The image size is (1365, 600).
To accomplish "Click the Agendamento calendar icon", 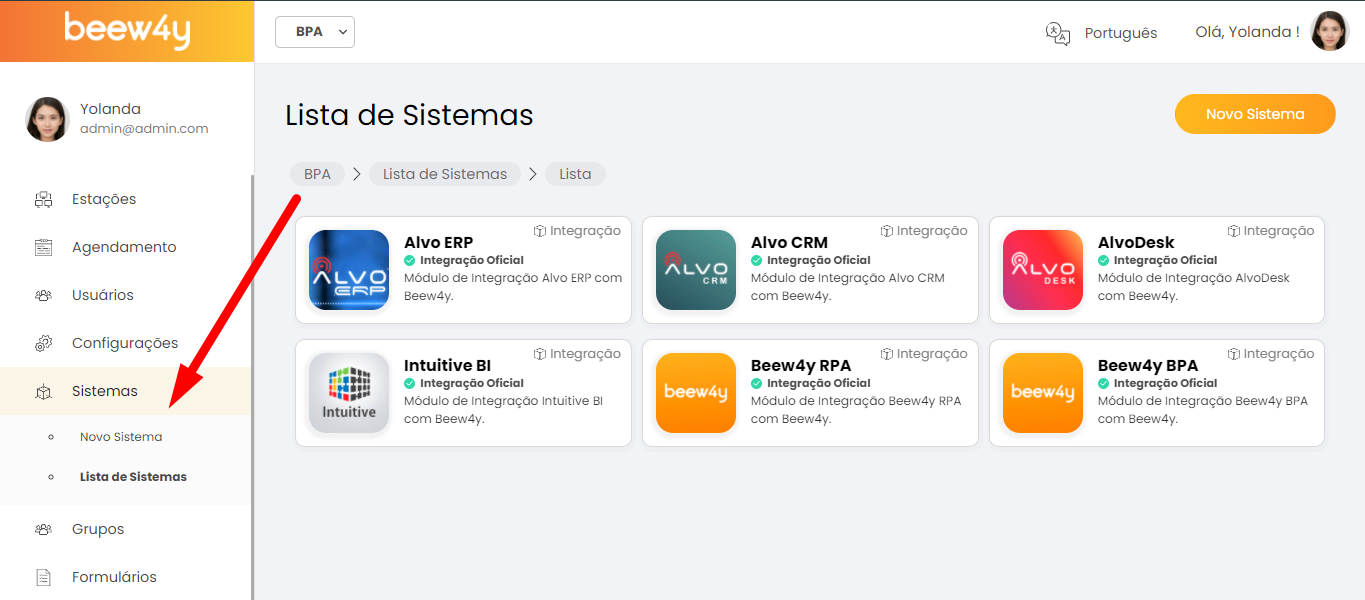I will [43, 247].
